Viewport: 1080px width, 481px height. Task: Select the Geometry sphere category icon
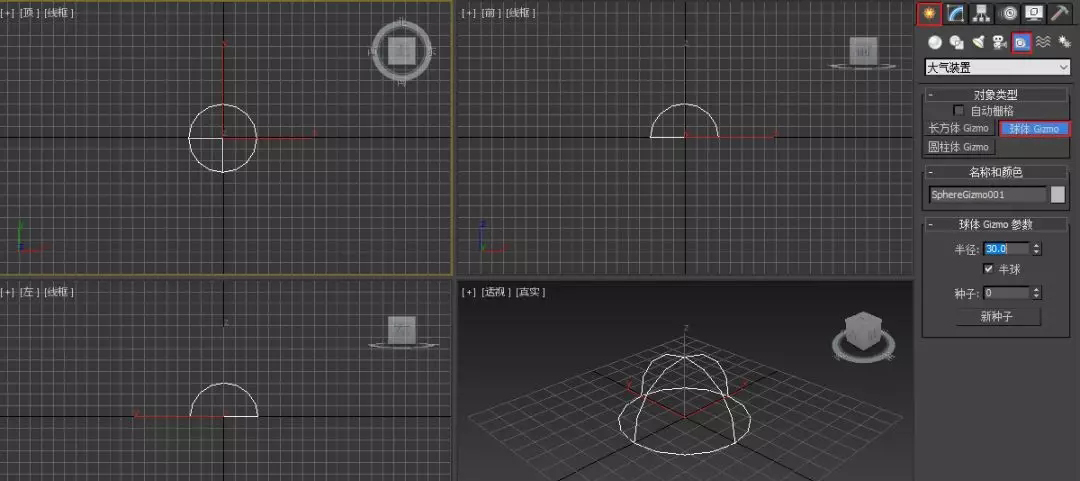(935, 43)
